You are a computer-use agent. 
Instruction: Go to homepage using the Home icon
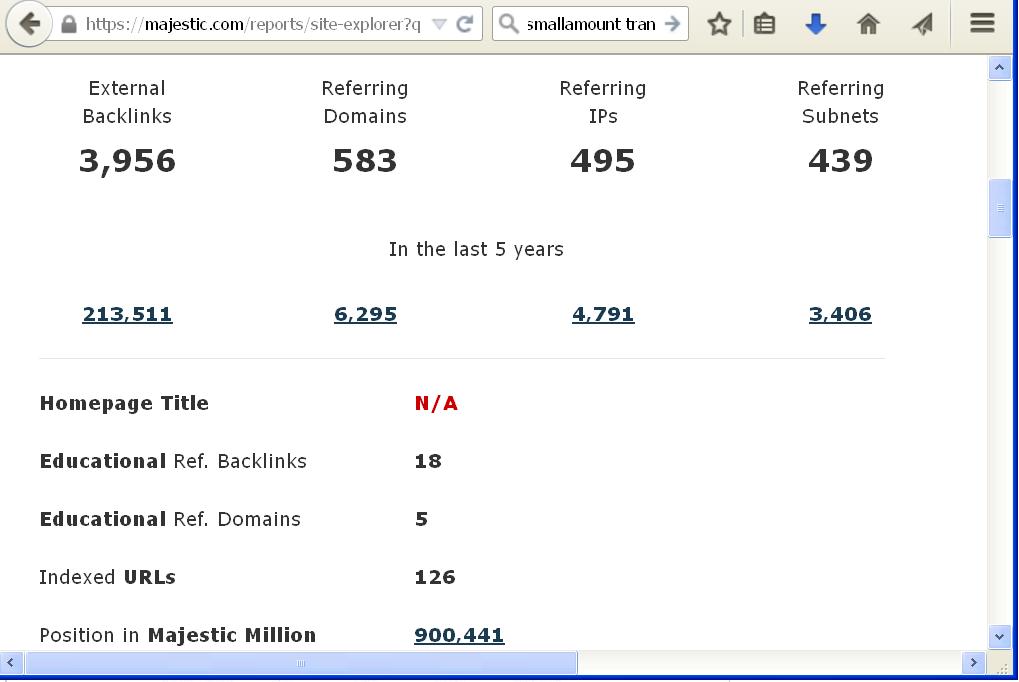(868, 23)
